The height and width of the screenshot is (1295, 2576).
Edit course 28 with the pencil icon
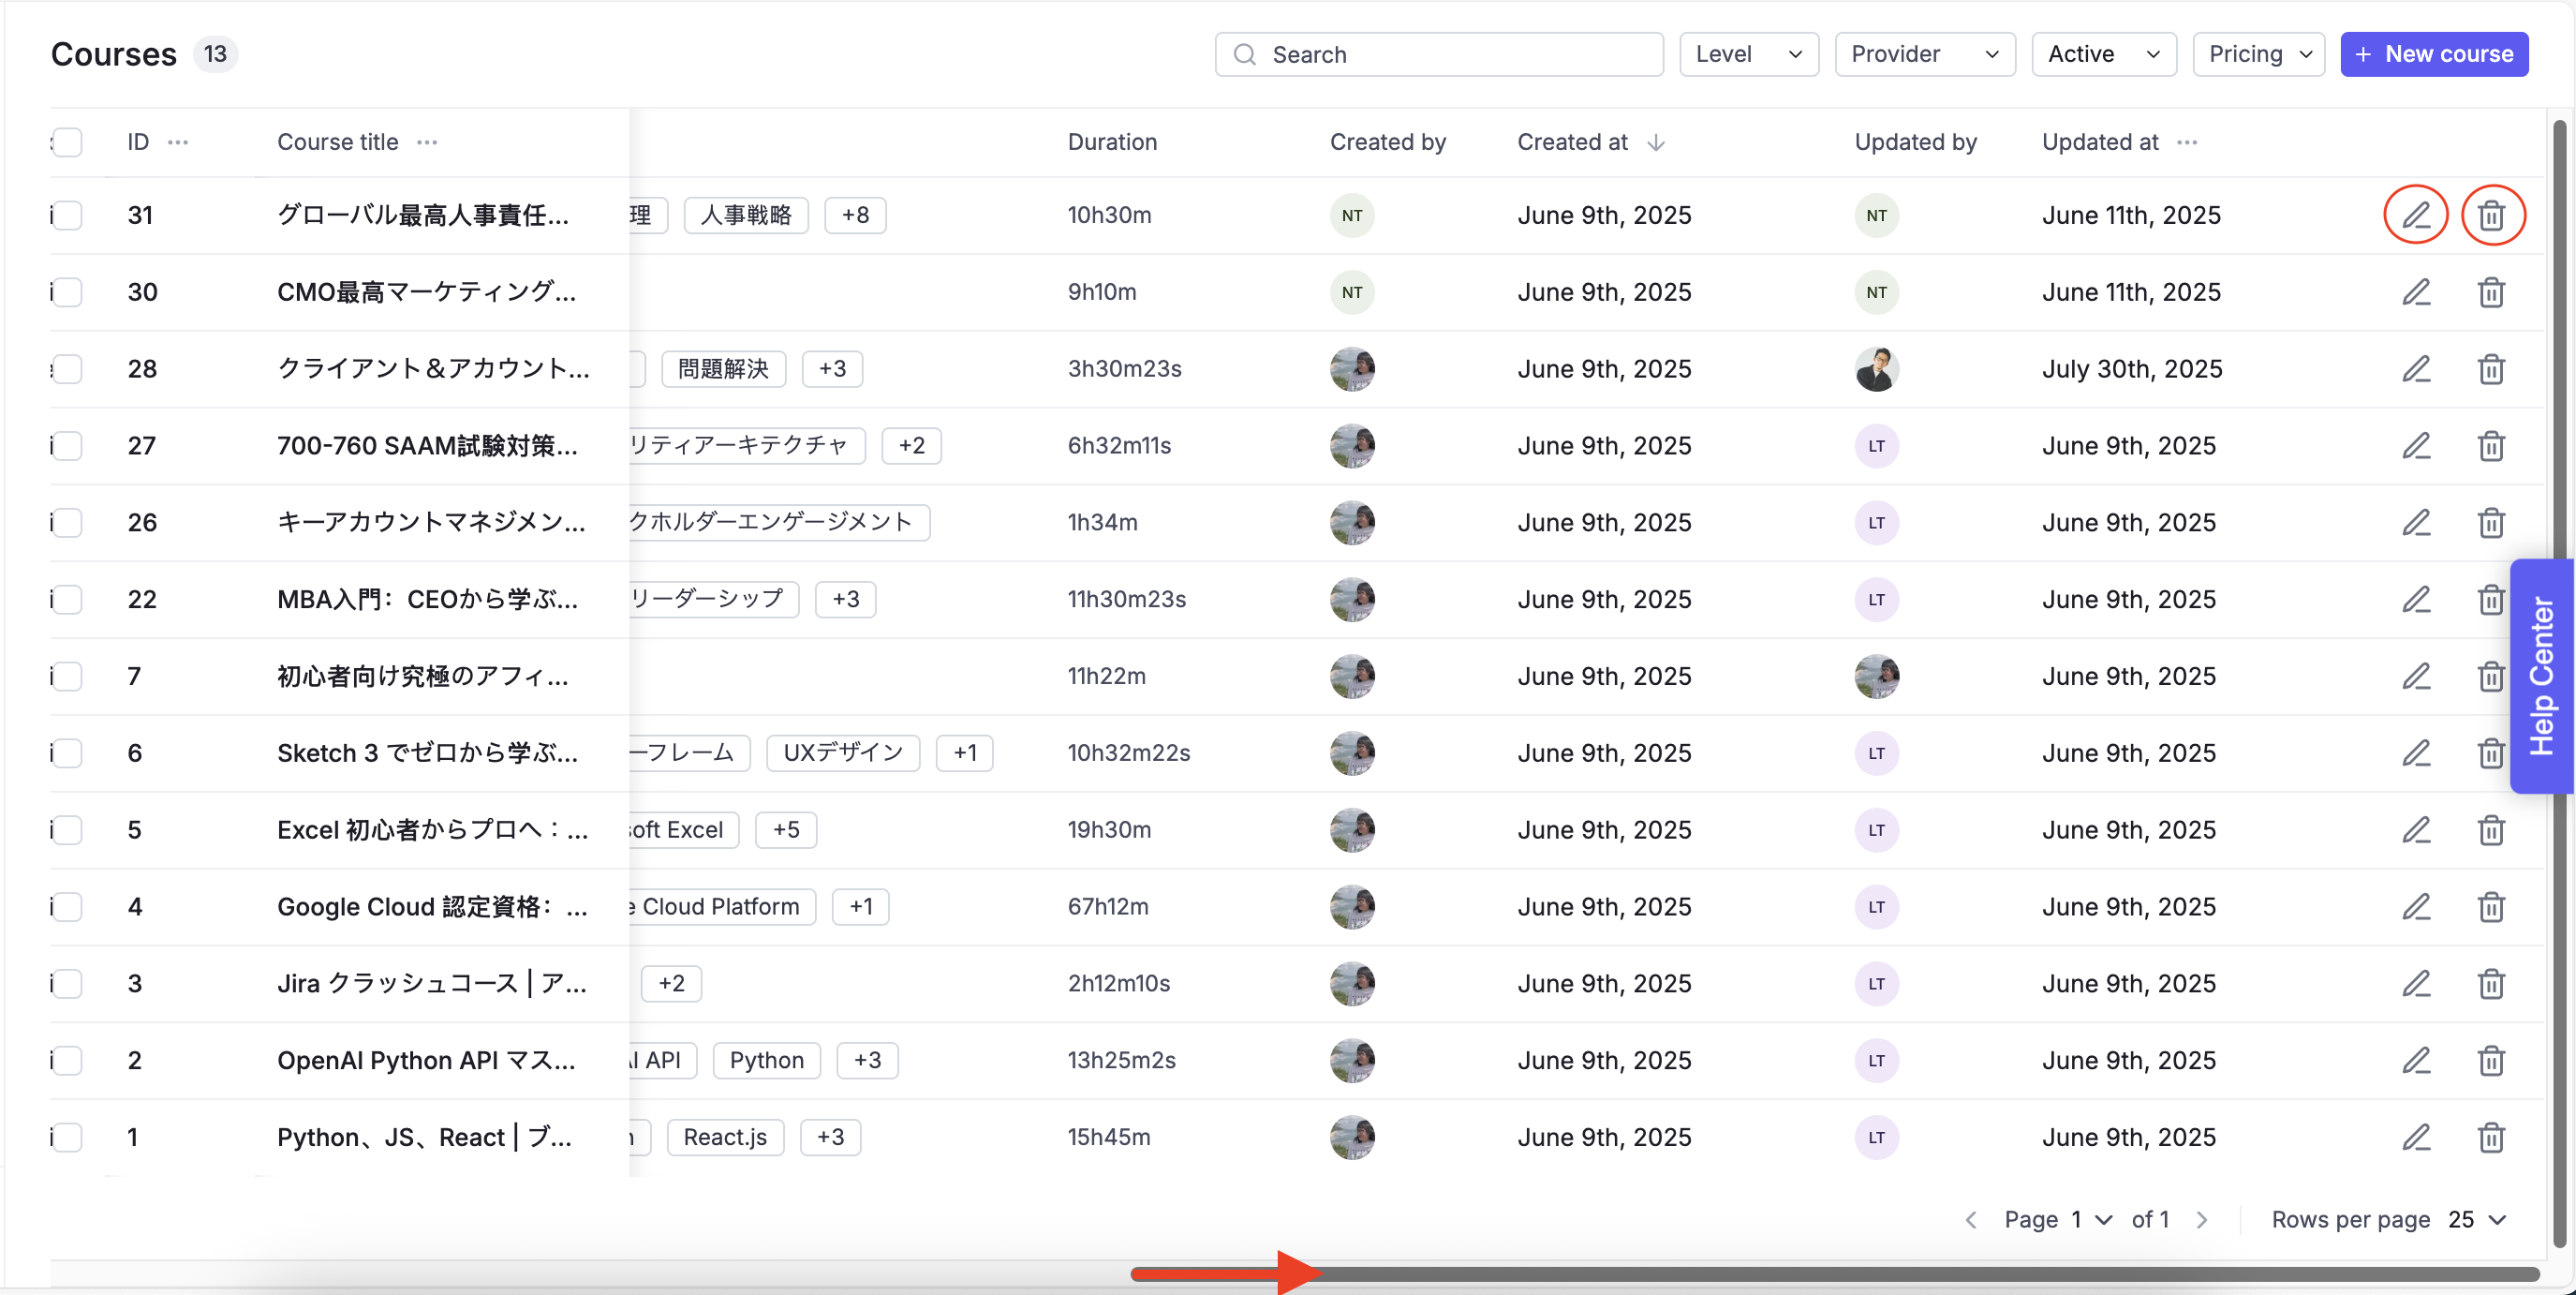point(2415,369)
